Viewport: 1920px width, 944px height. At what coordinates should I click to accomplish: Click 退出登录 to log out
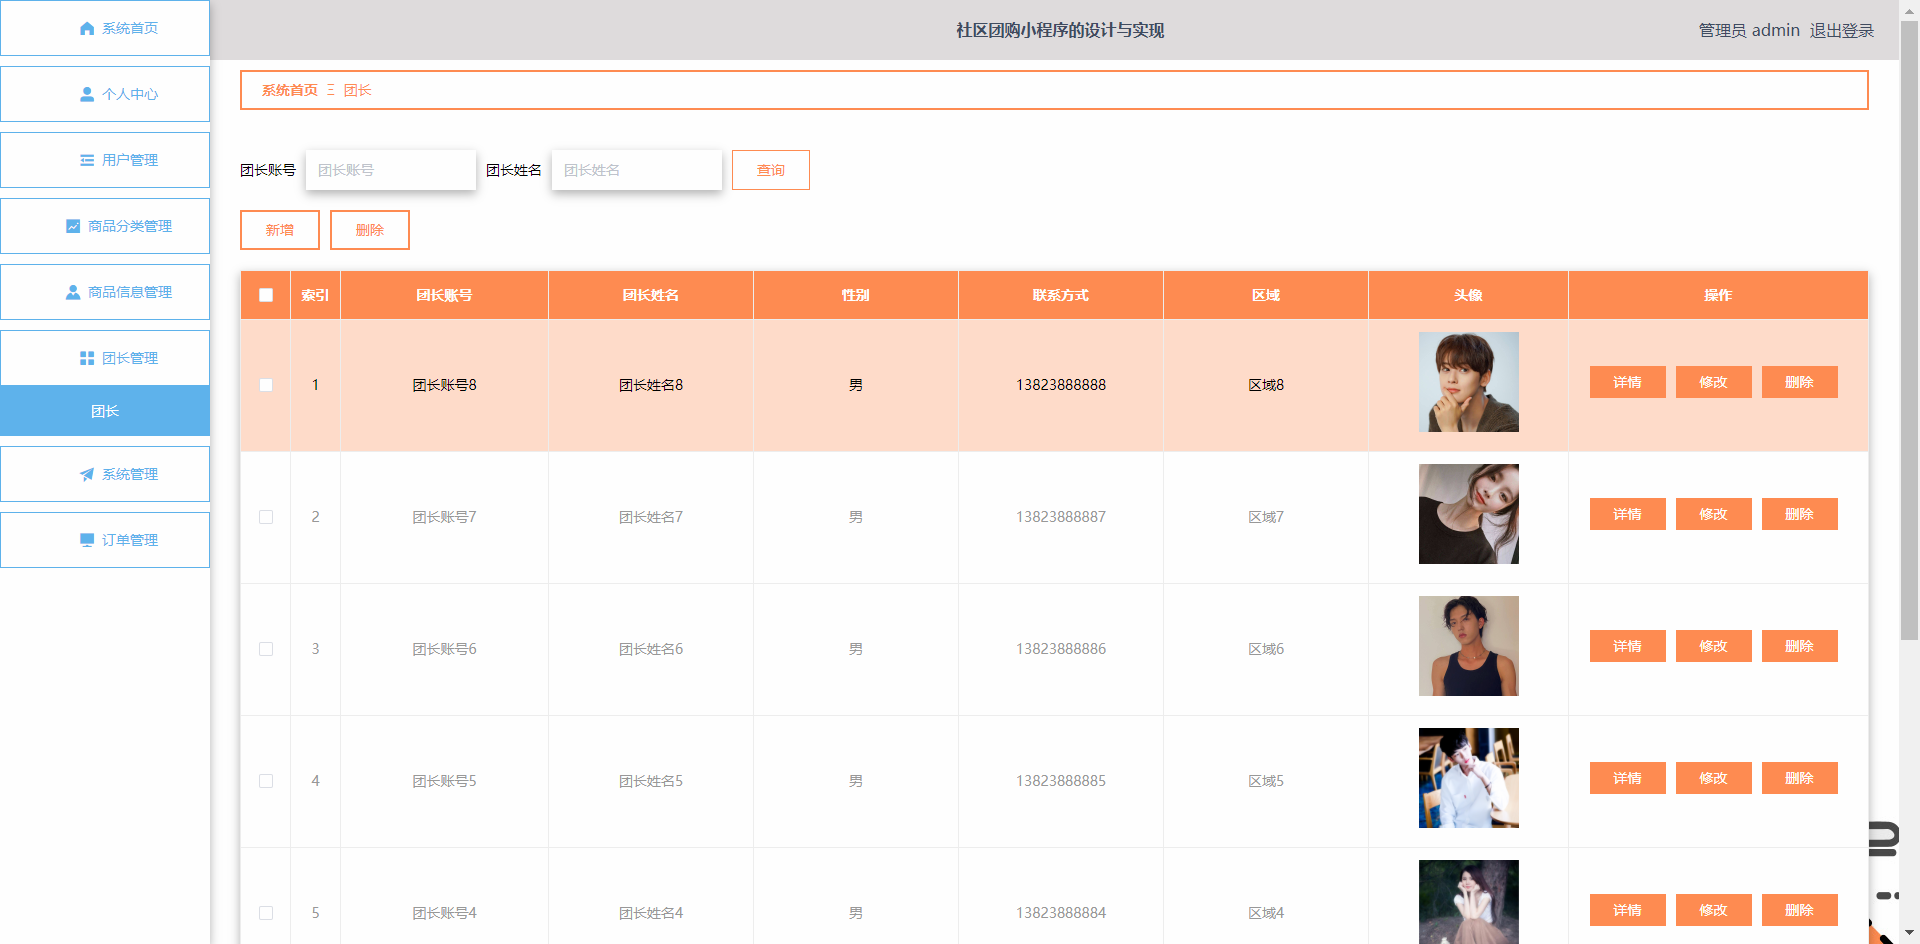click(1841, 31)
